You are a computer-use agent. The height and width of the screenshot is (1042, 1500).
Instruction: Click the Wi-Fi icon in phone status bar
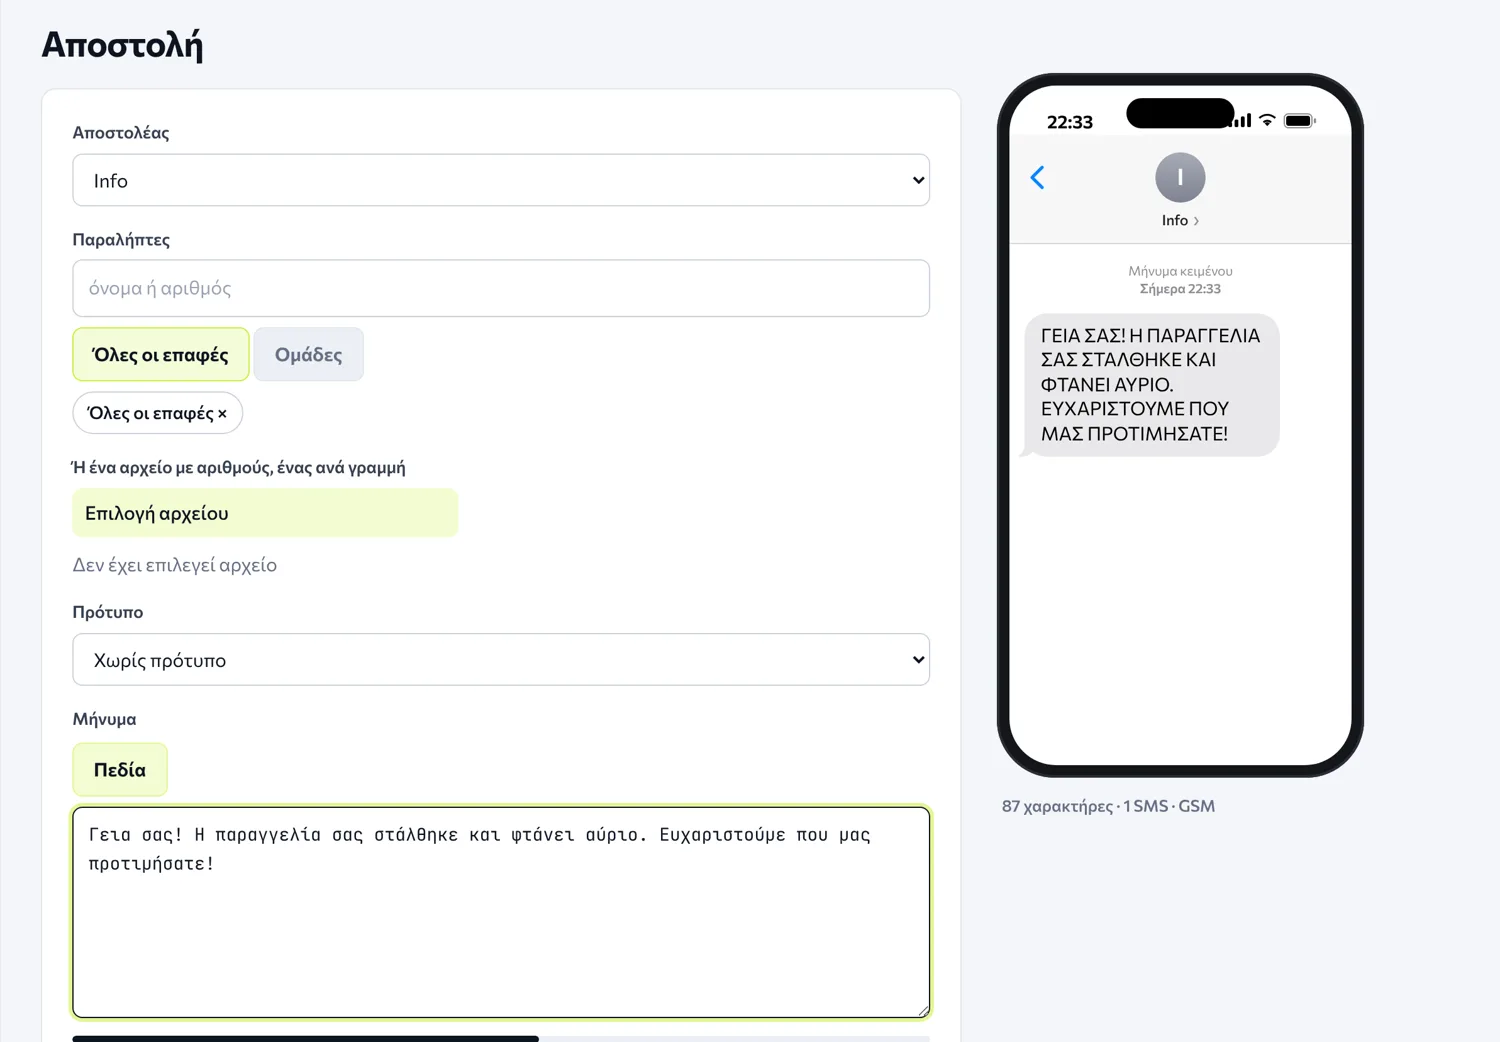pyautogui.click(x=1267, y=120)
